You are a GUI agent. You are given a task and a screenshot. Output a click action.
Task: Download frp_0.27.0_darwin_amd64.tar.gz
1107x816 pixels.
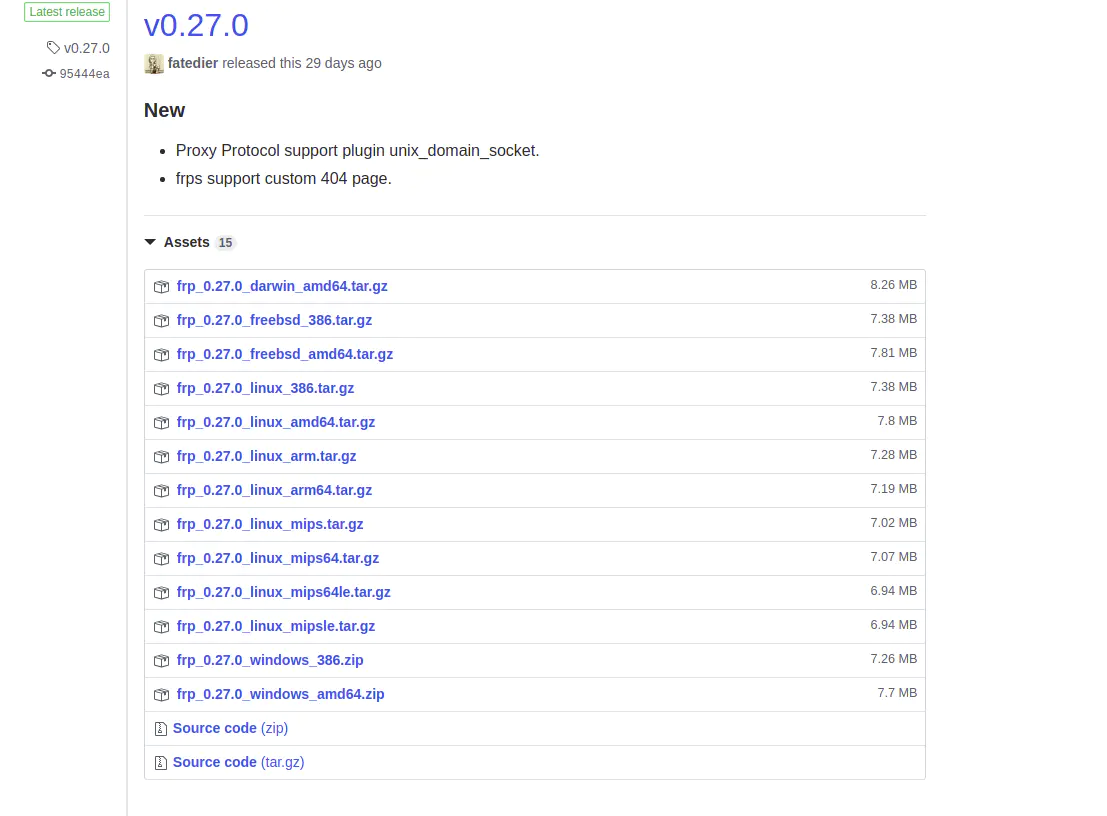282,286
